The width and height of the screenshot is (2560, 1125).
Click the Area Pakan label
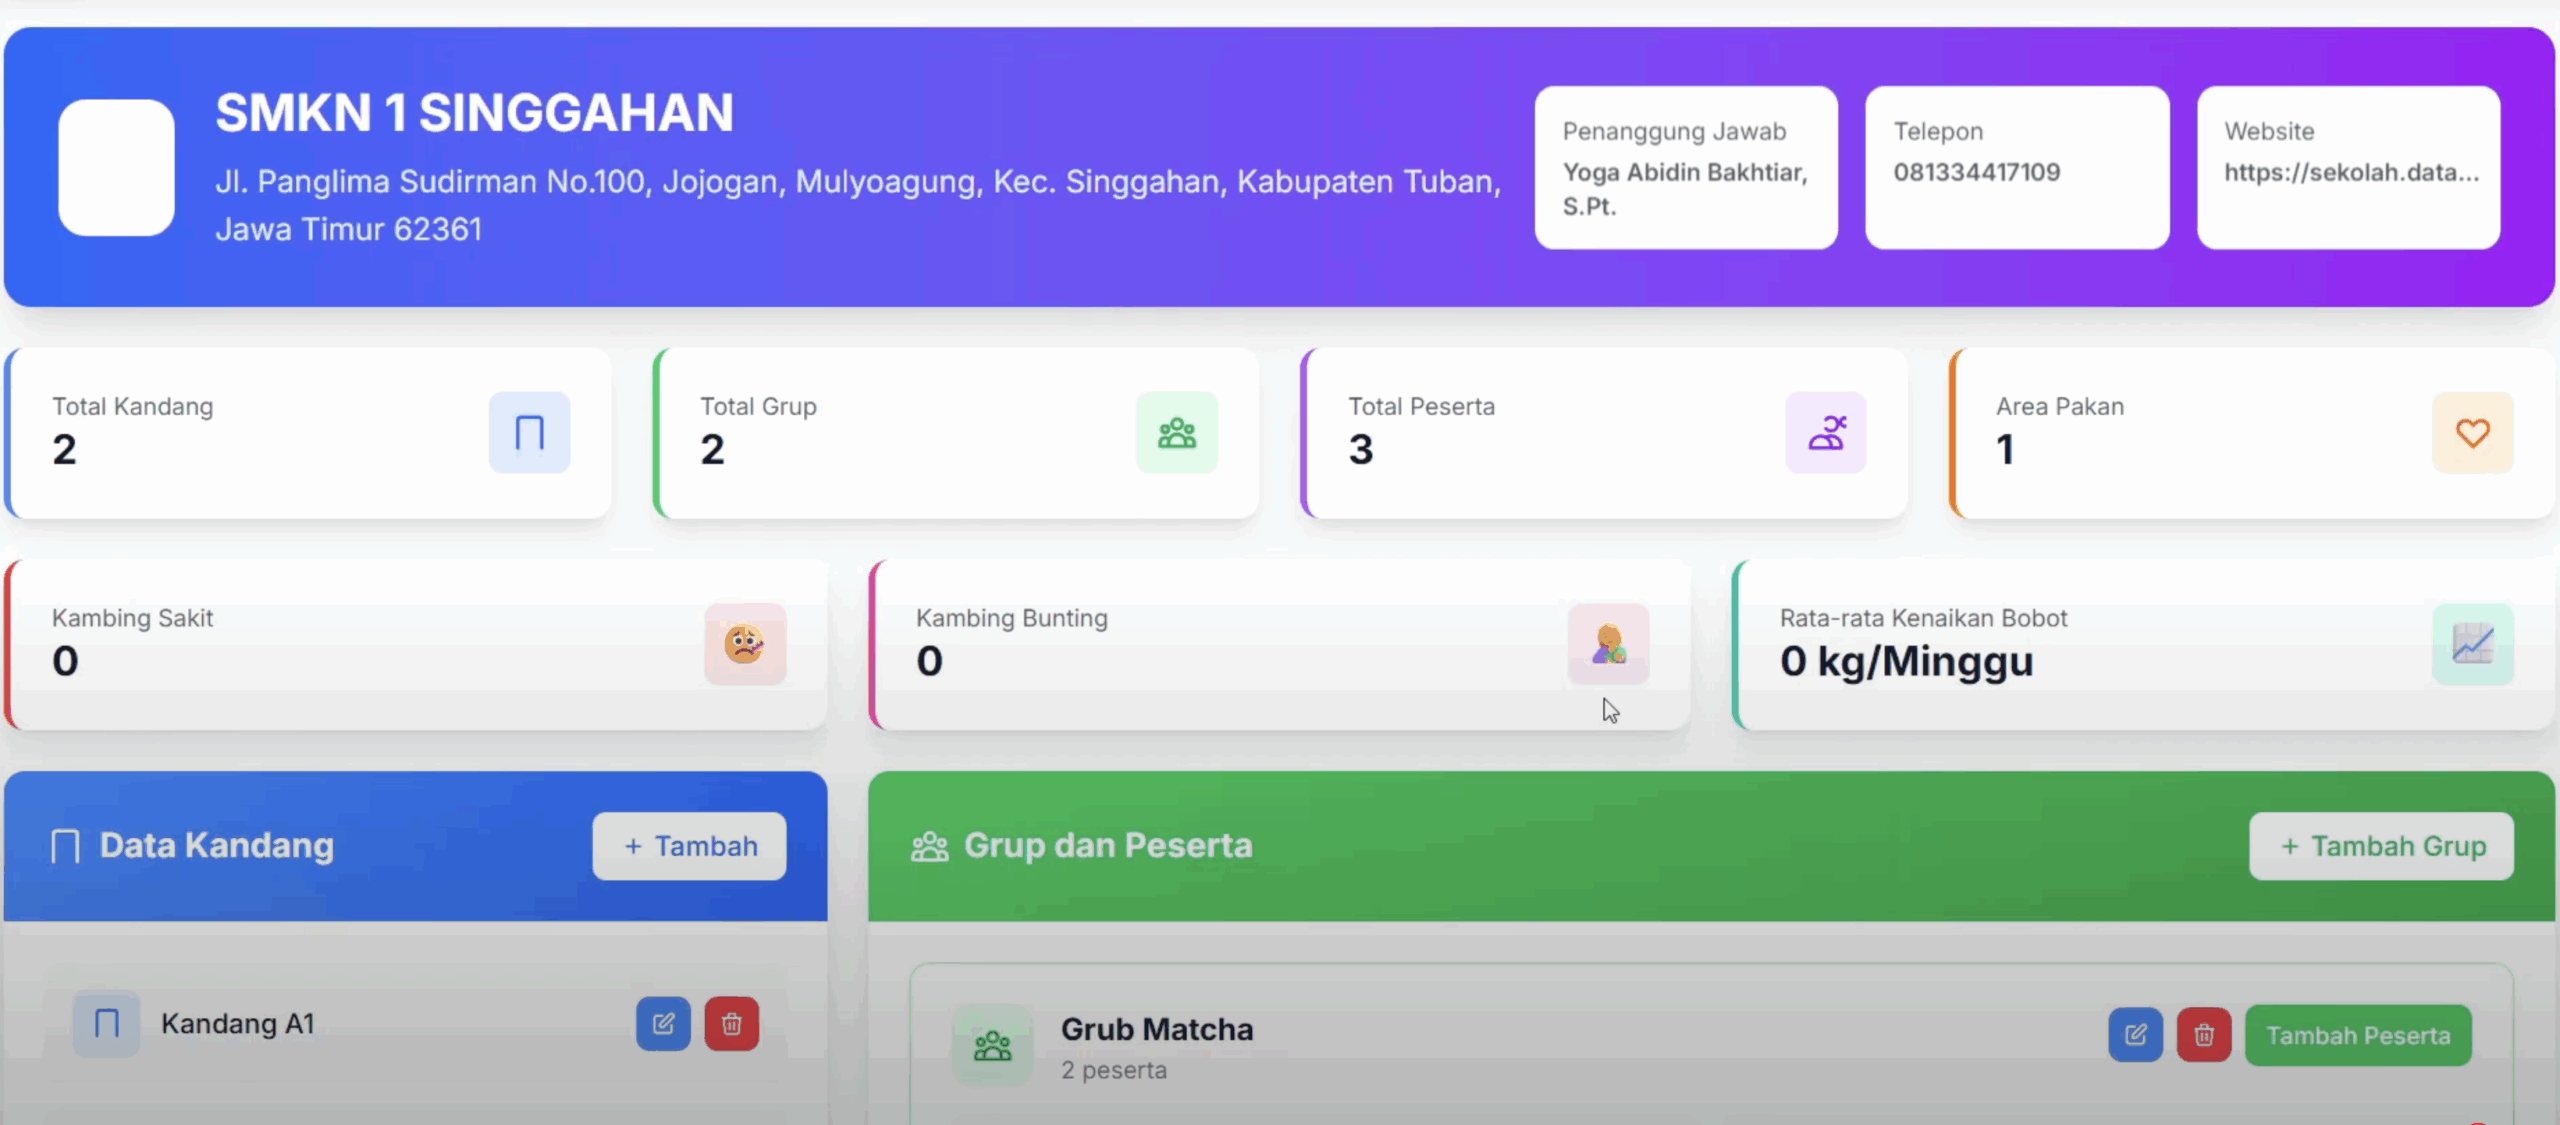(2061, 406)
